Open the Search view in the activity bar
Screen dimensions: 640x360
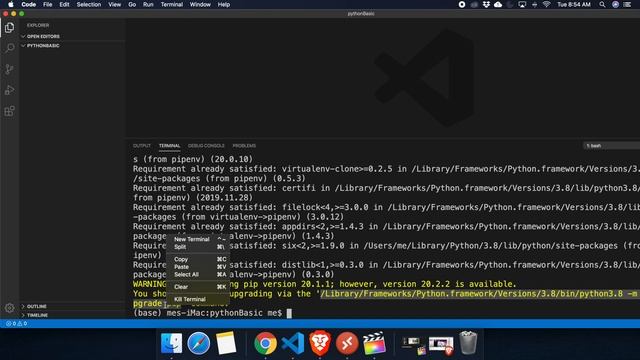tap(9, 48)
